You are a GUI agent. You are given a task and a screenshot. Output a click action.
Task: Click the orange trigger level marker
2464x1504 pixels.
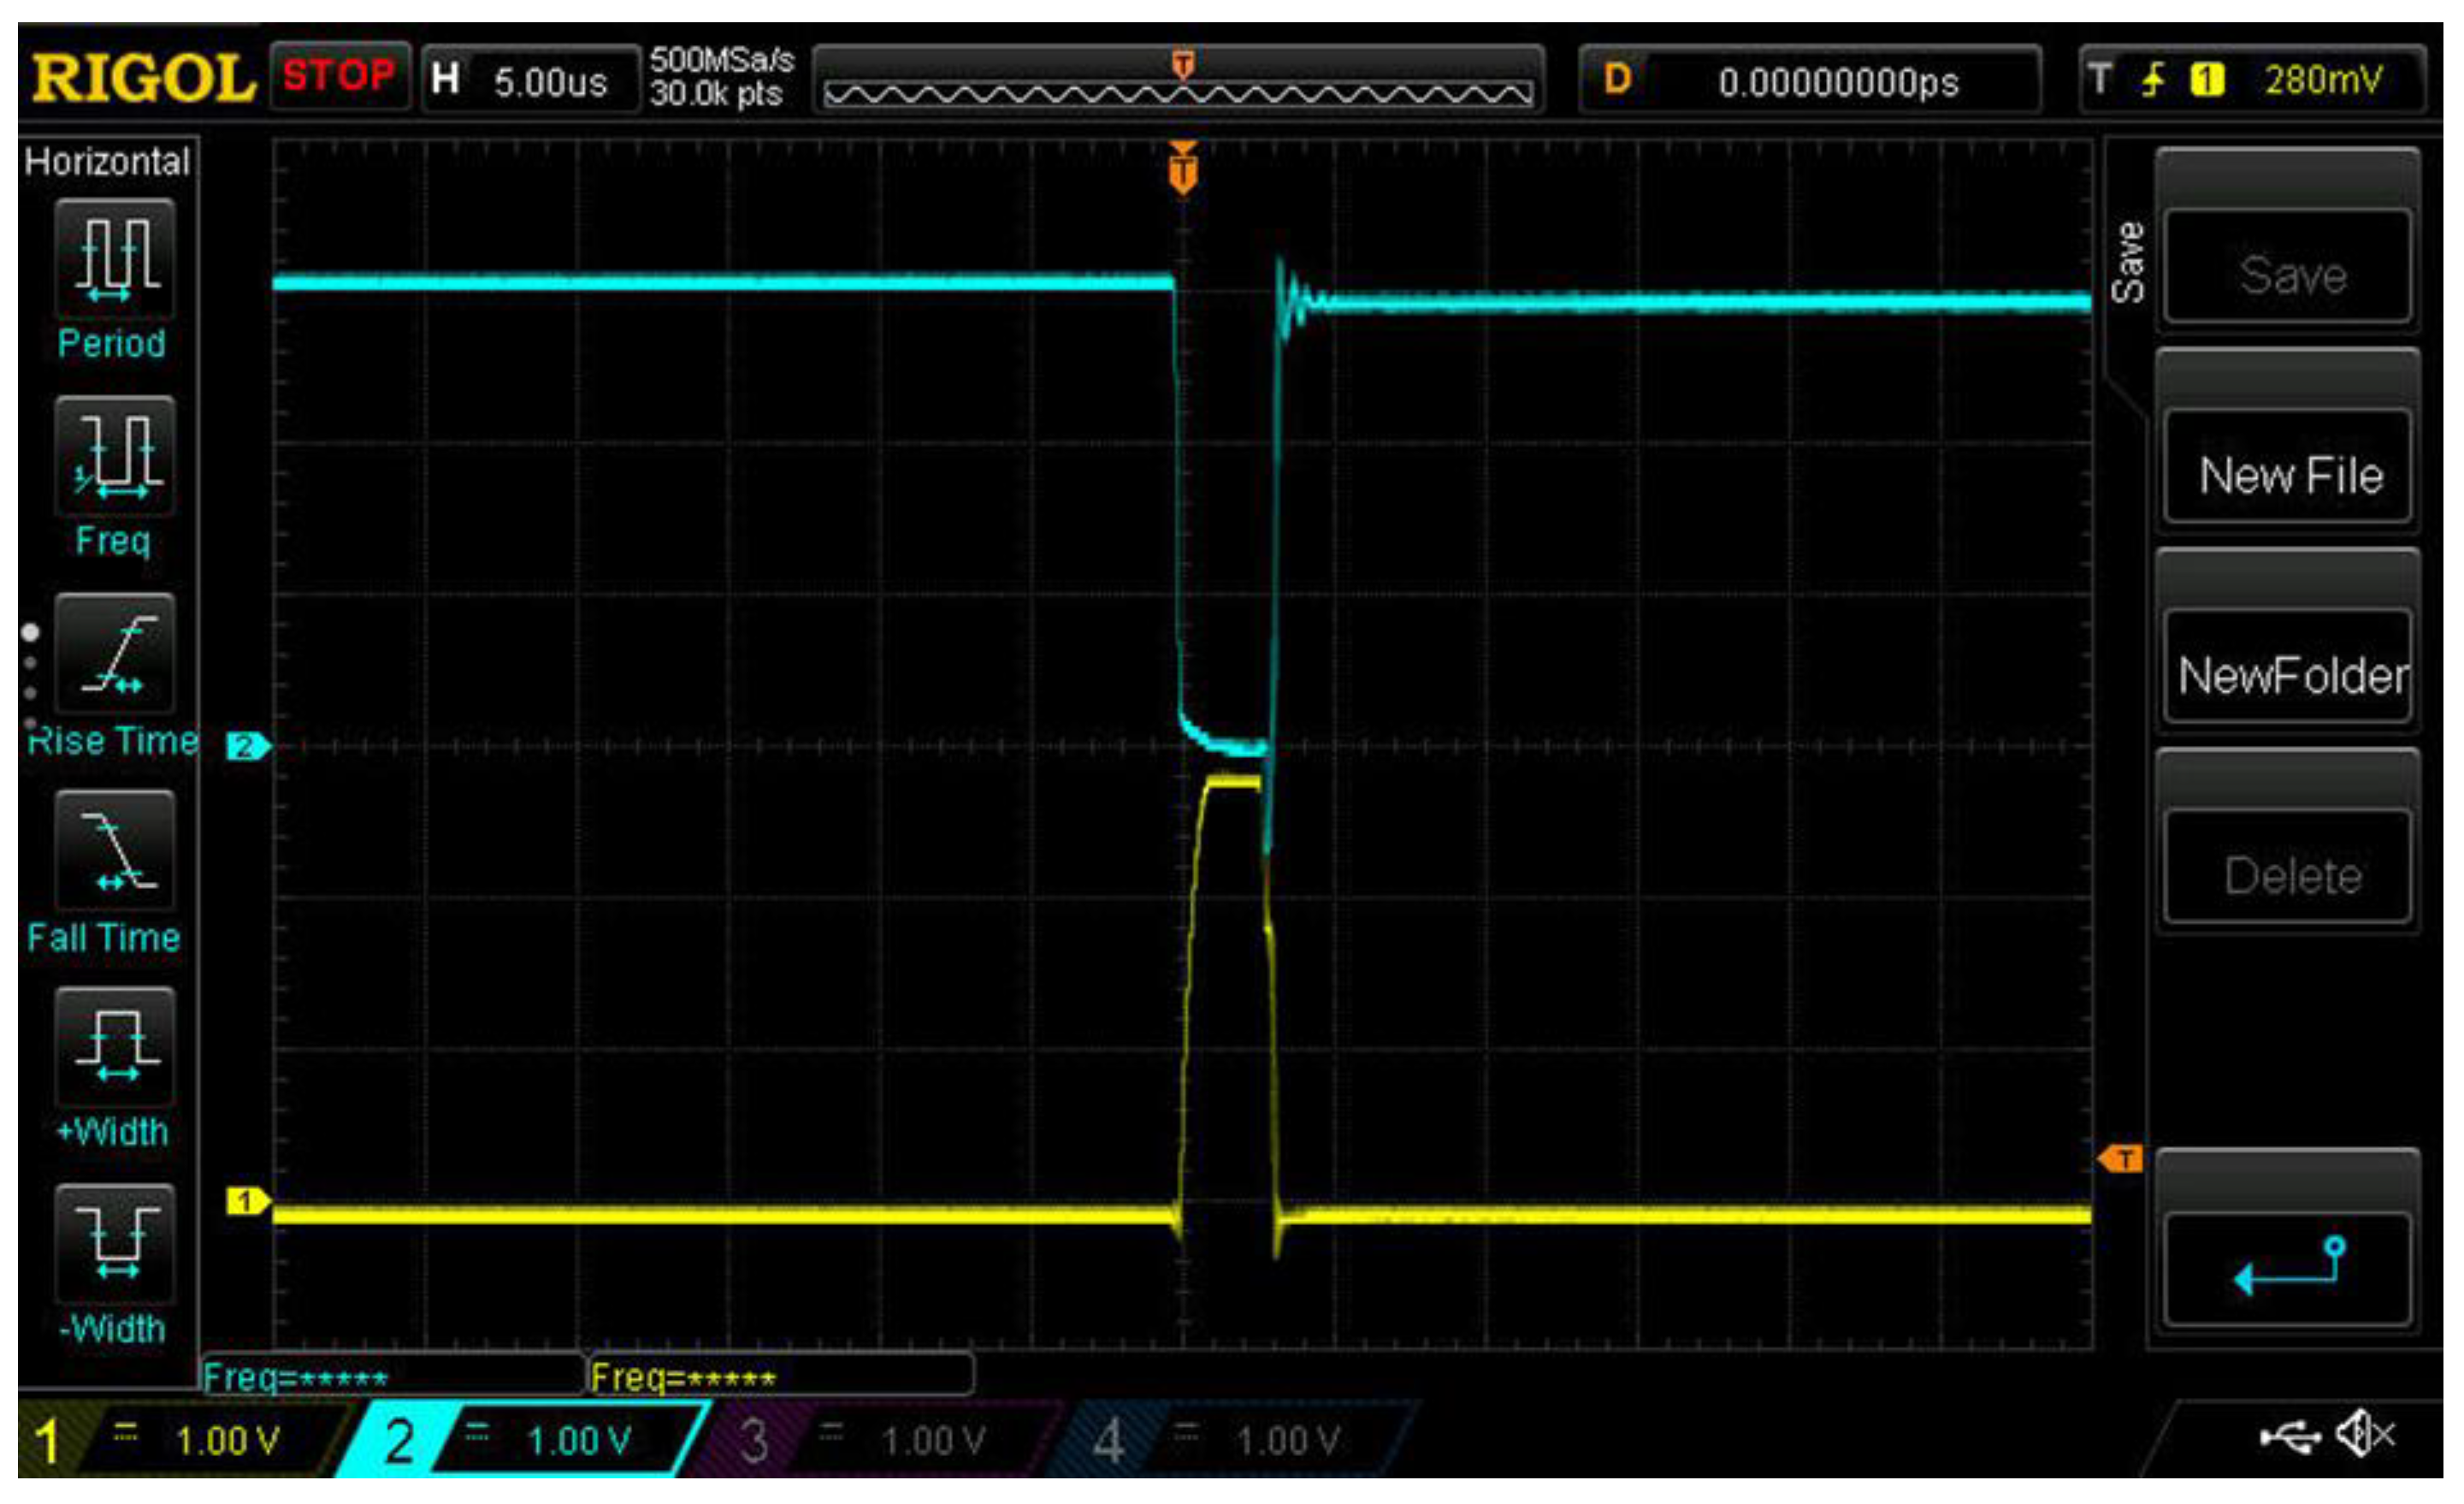2119,1160
